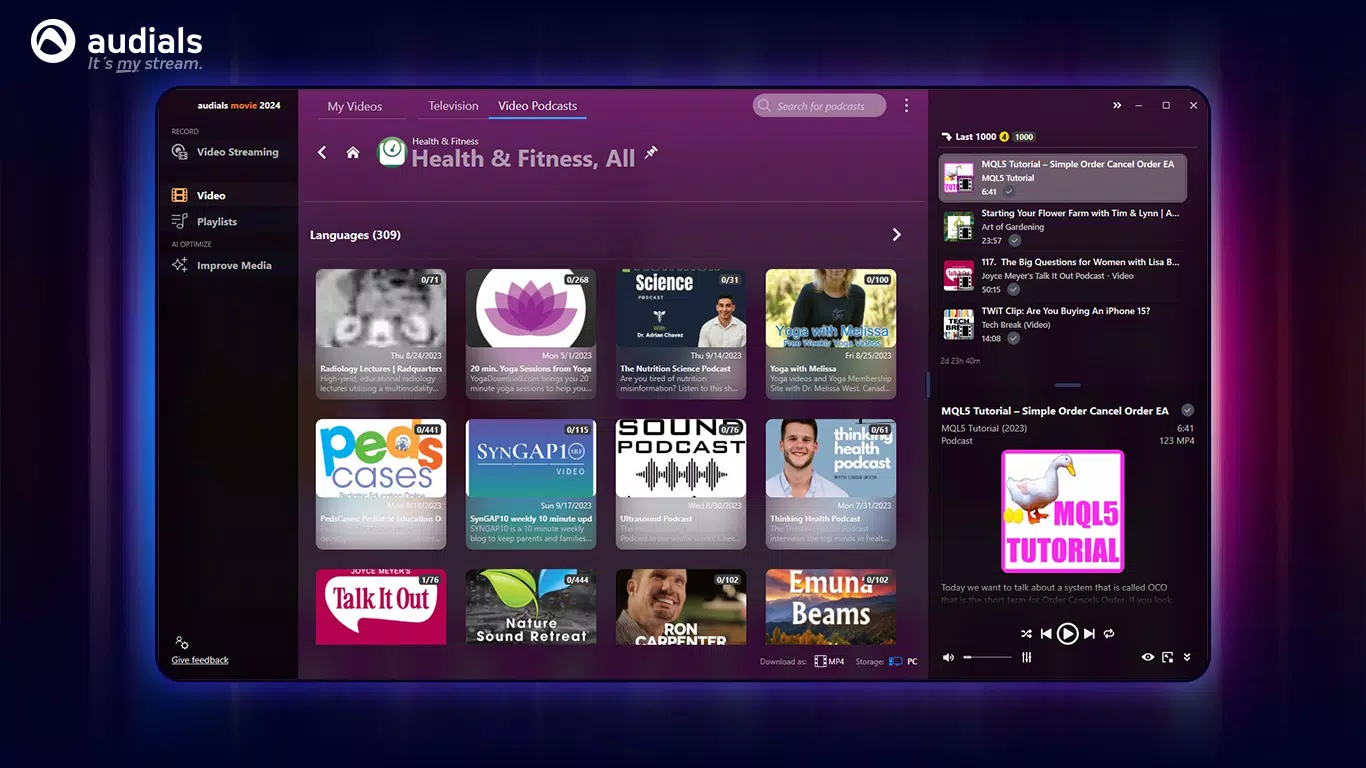Click the MQL5 Tutorial cover artwork
Viewport: 1366px width, 768px height.
pyautogui.click(x=1063, y=511)
